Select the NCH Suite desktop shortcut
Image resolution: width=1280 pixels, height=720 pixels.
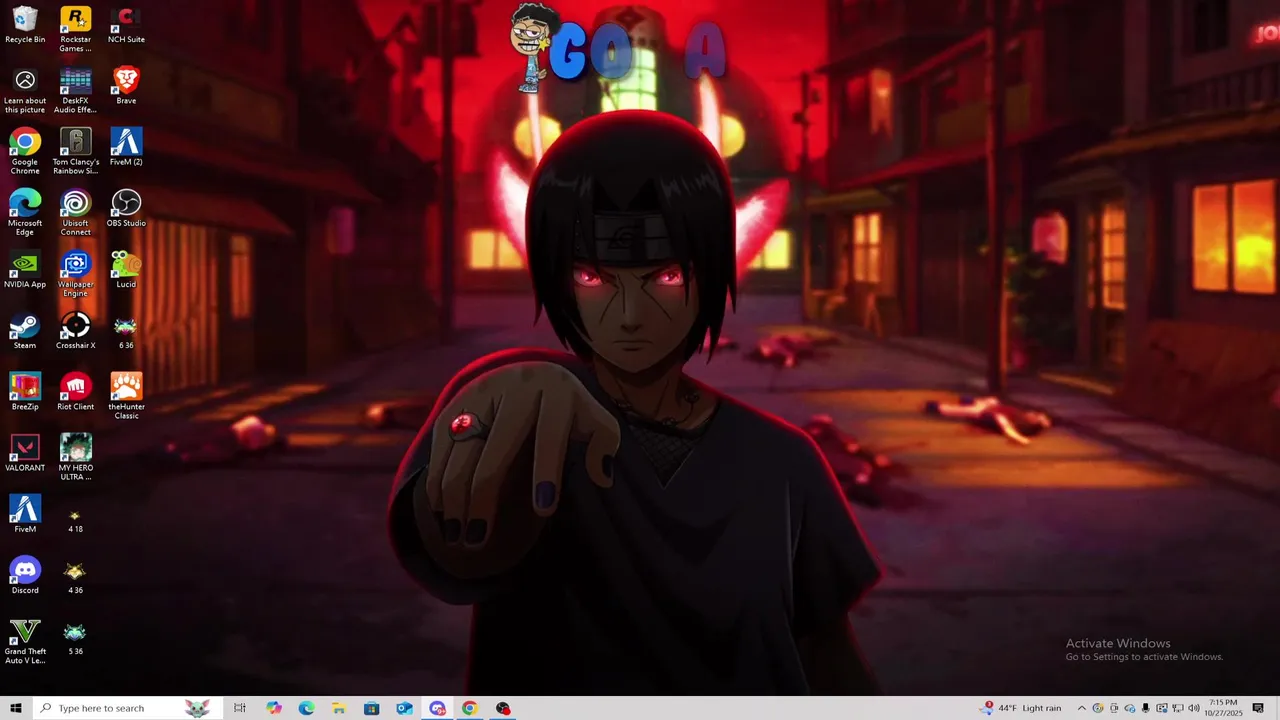tap(126, 25)
